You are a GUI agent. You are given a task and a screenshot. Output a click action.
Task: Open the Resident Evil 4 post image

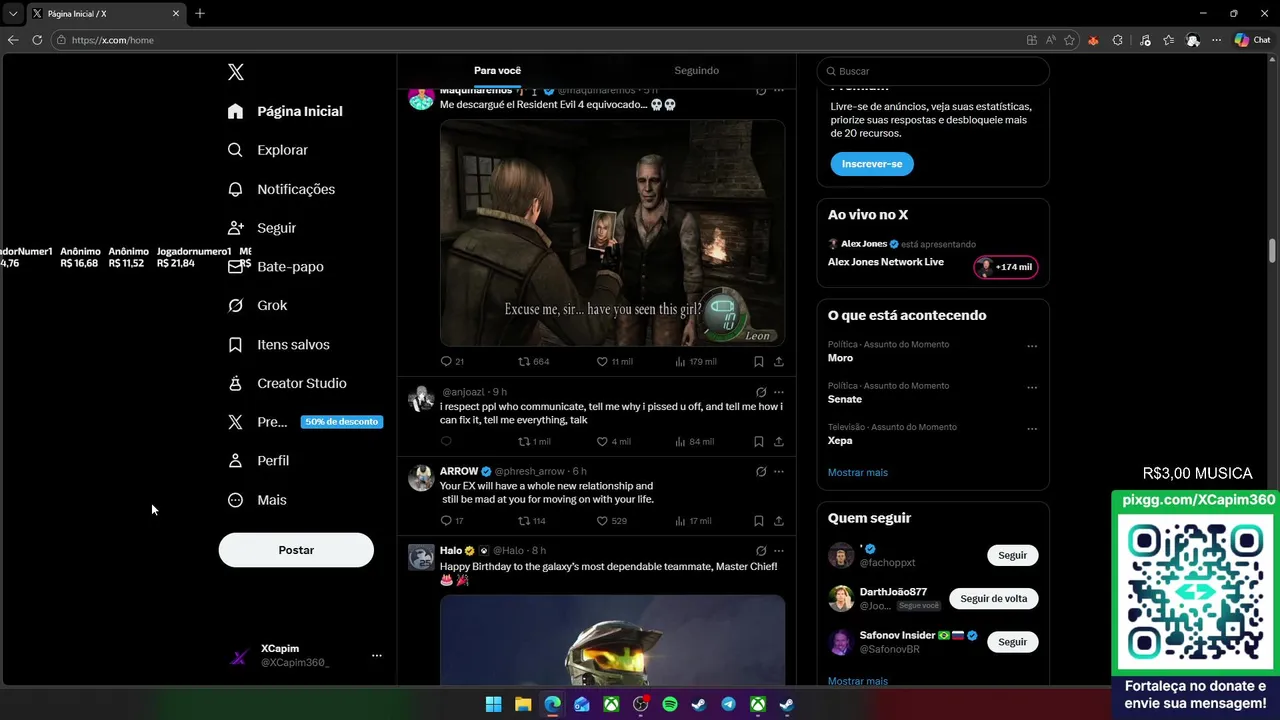point(612,233)
